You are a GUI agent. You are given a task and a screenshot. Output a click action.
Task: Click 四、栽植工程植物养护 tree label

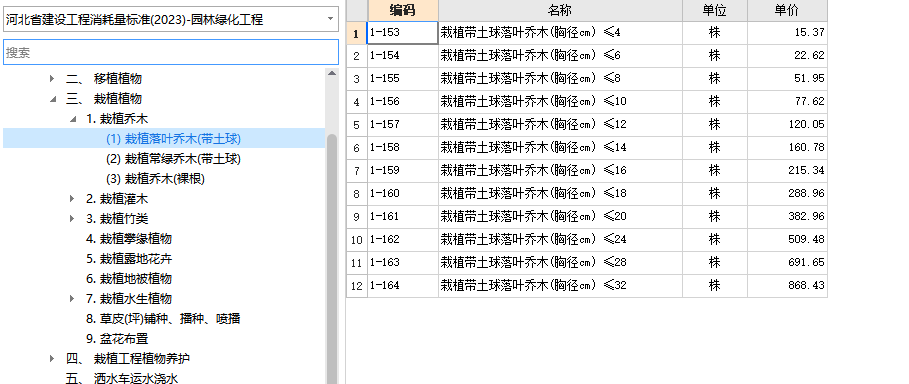click(x=128, y=359)
